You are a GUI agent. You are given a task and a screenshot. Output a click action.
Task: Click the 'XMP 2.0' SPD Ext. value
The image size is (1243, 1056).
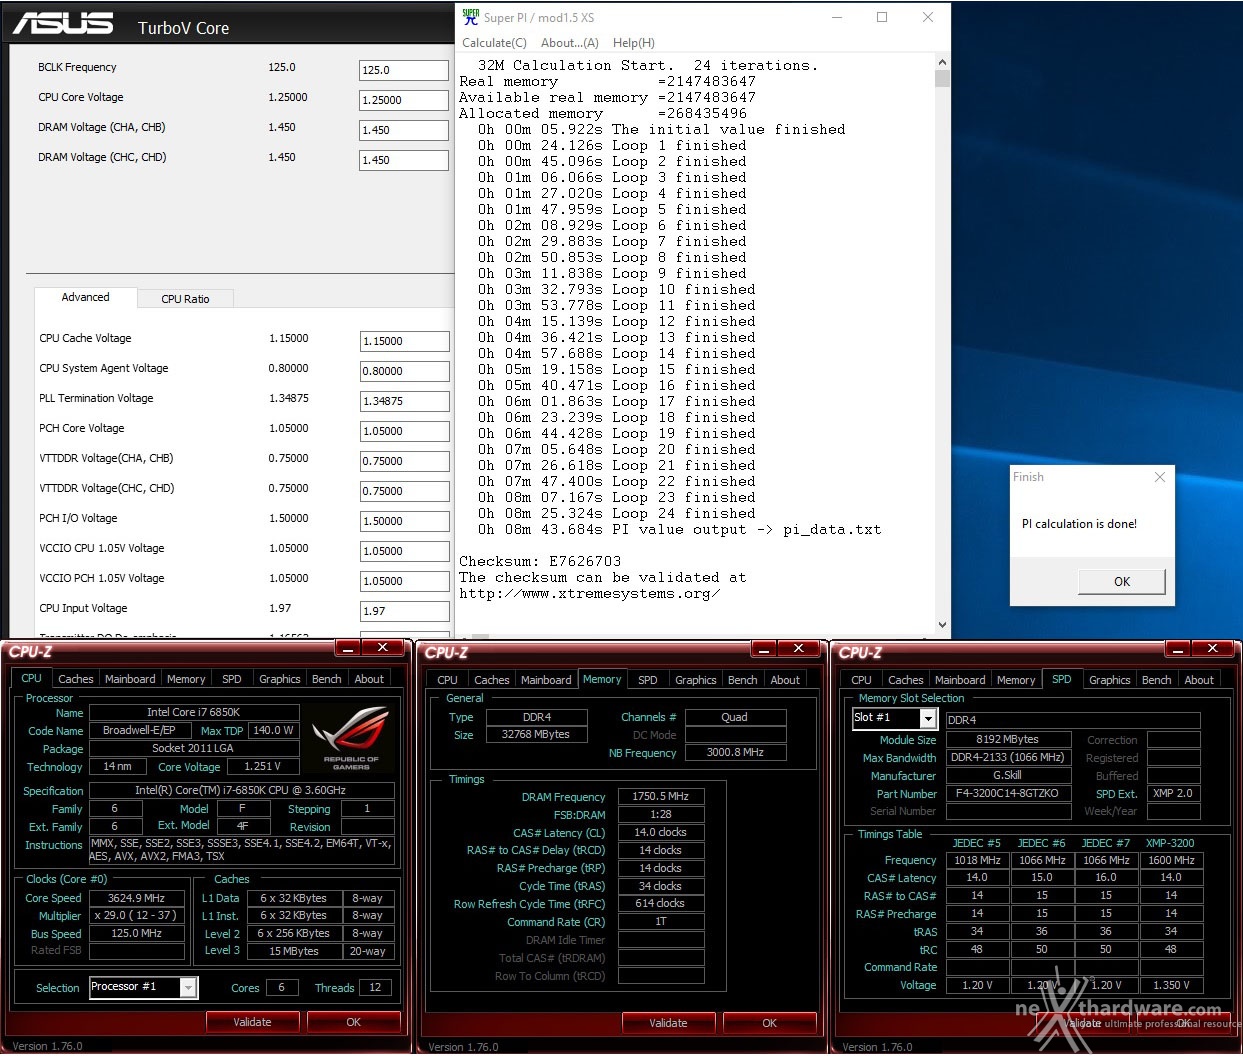click(x=1173, y=794)
